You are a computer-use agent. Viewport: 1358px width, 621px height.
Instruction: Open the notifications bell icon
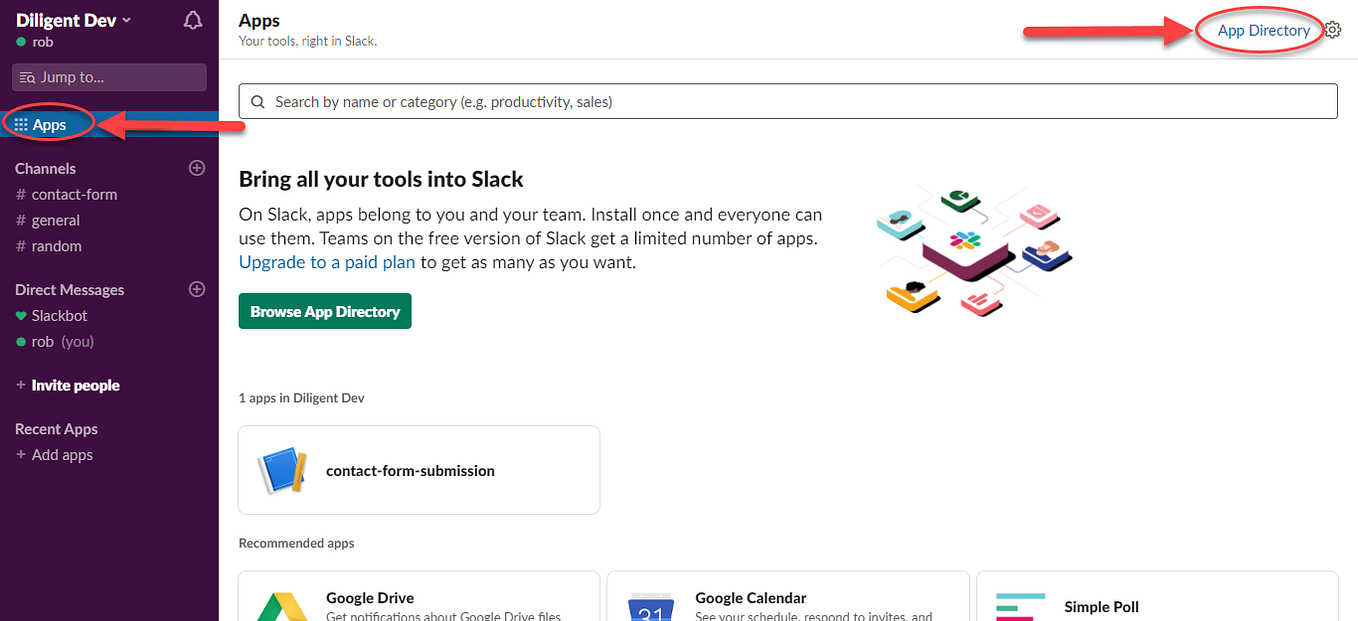tap(193, 21)
